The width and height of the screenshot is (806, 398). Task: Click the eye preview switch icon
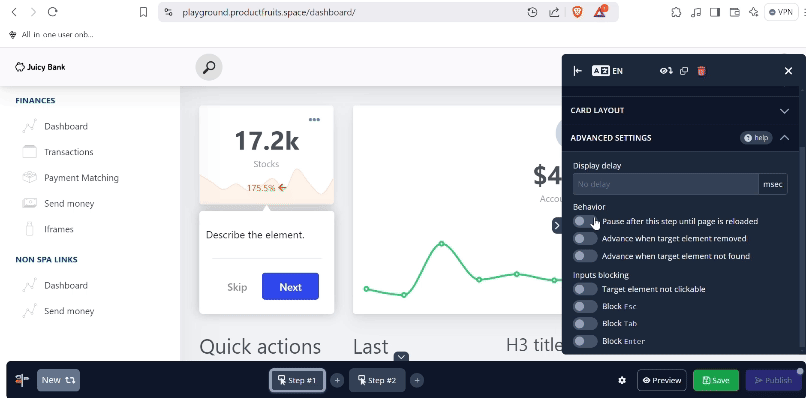pos(666,71)
